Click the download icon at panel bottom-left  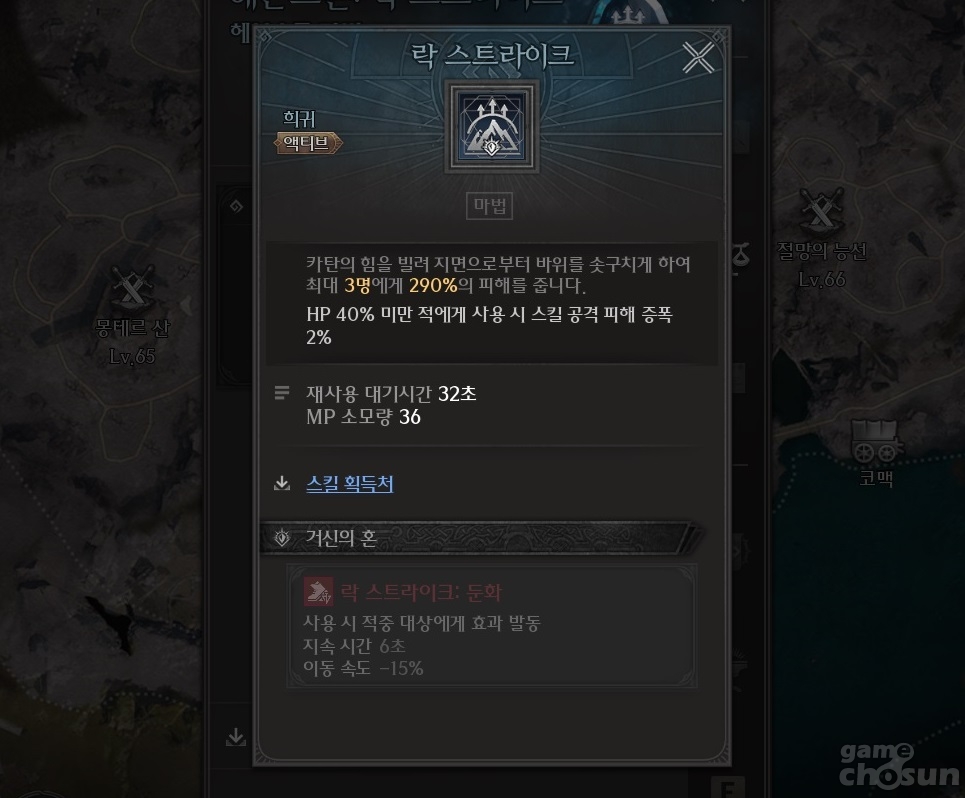[236, 736]
